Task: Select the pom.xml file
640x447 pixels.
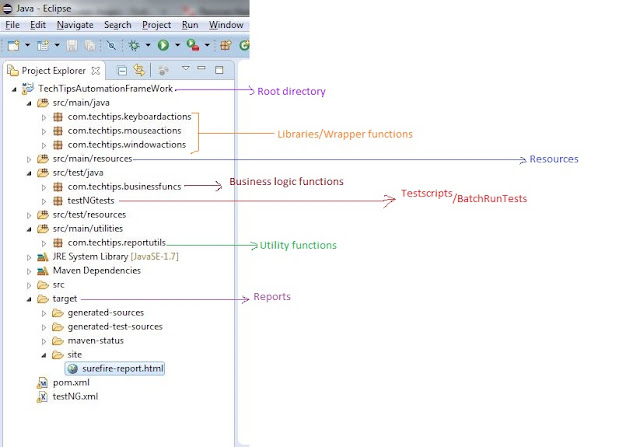Action: coord(71,383)
